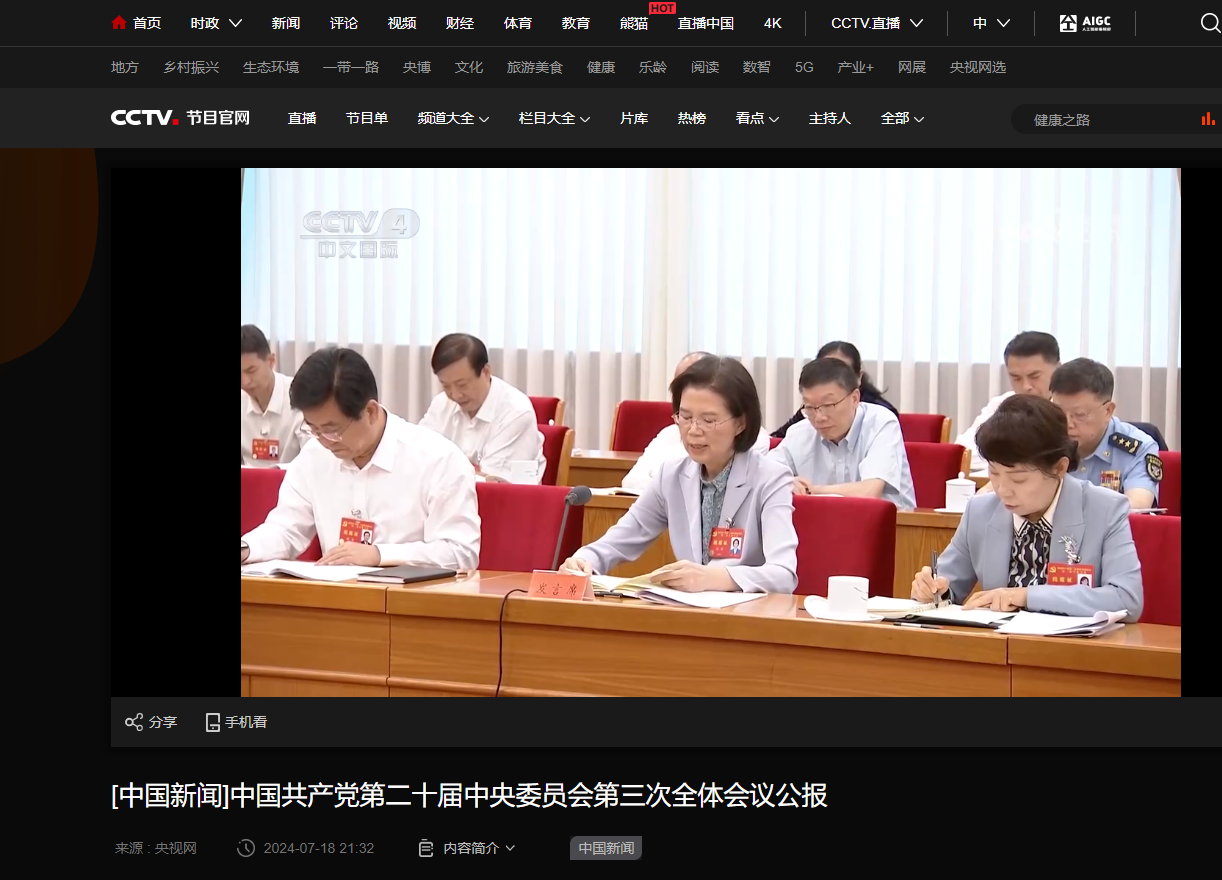Open the 热榜 tab
This screenshot has height=880, width=1222.
point(692,118)
